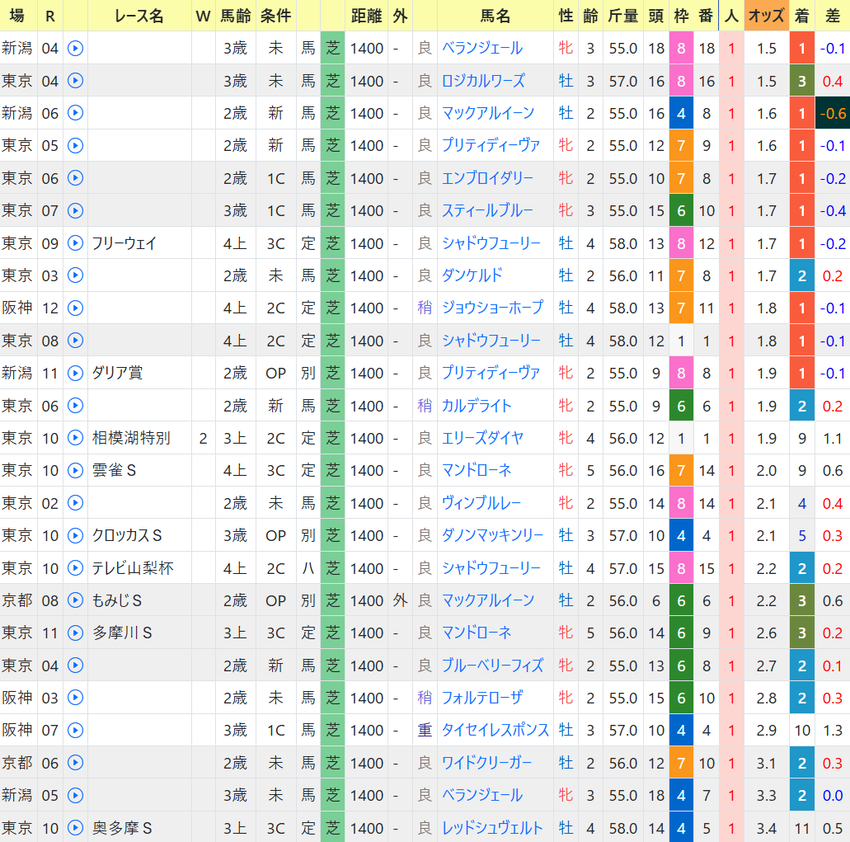850x842 pixels.
Task: Click the 場 column header
Action: (x=17, y=15)
